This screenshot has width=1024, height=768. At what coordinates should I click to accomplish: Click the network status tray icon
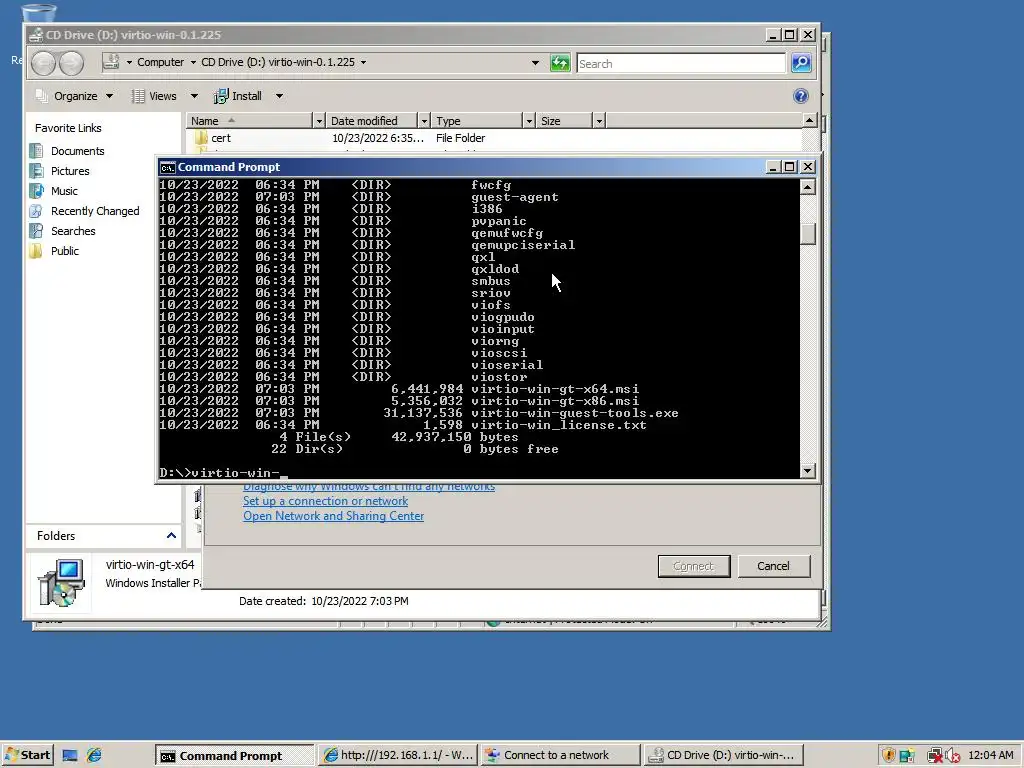[x=935, y=756]
